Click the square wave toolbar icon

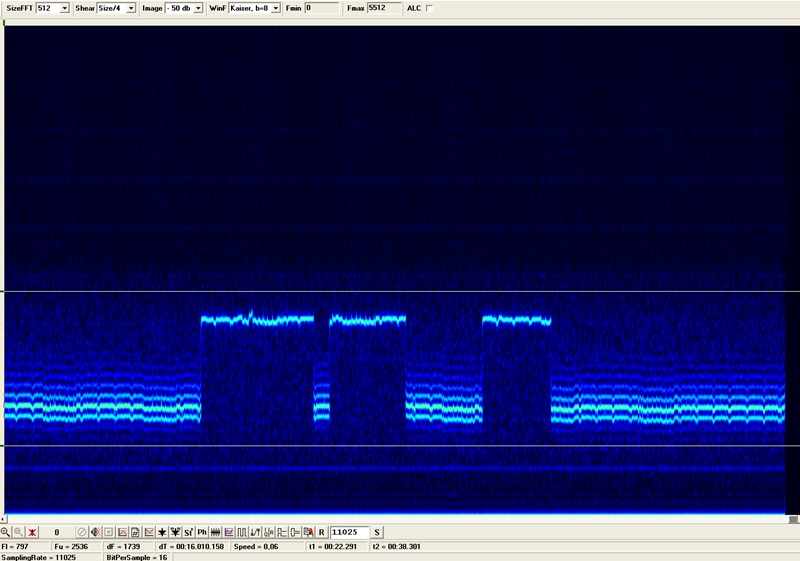click(x=241, y=533)
